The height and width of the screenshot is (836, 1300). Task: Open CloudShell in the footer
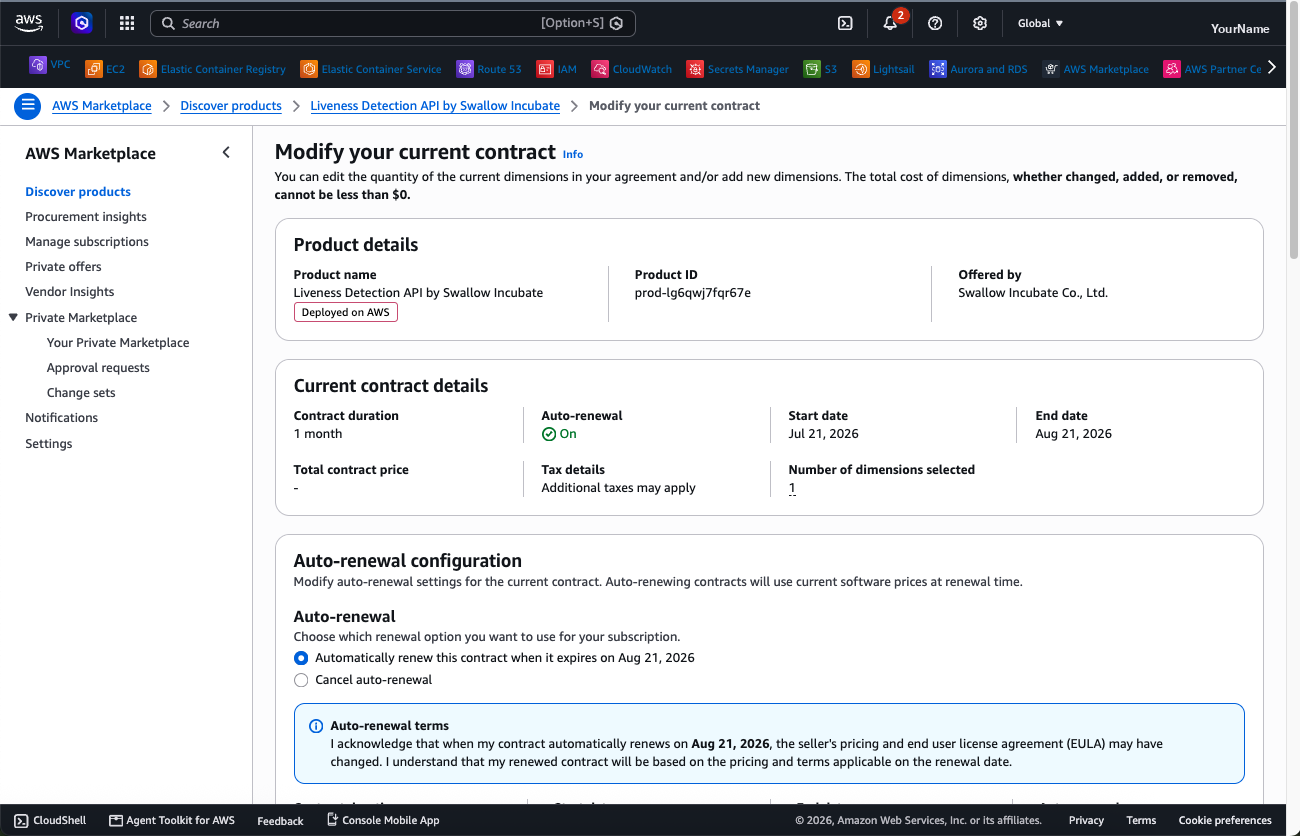(50, 820)
